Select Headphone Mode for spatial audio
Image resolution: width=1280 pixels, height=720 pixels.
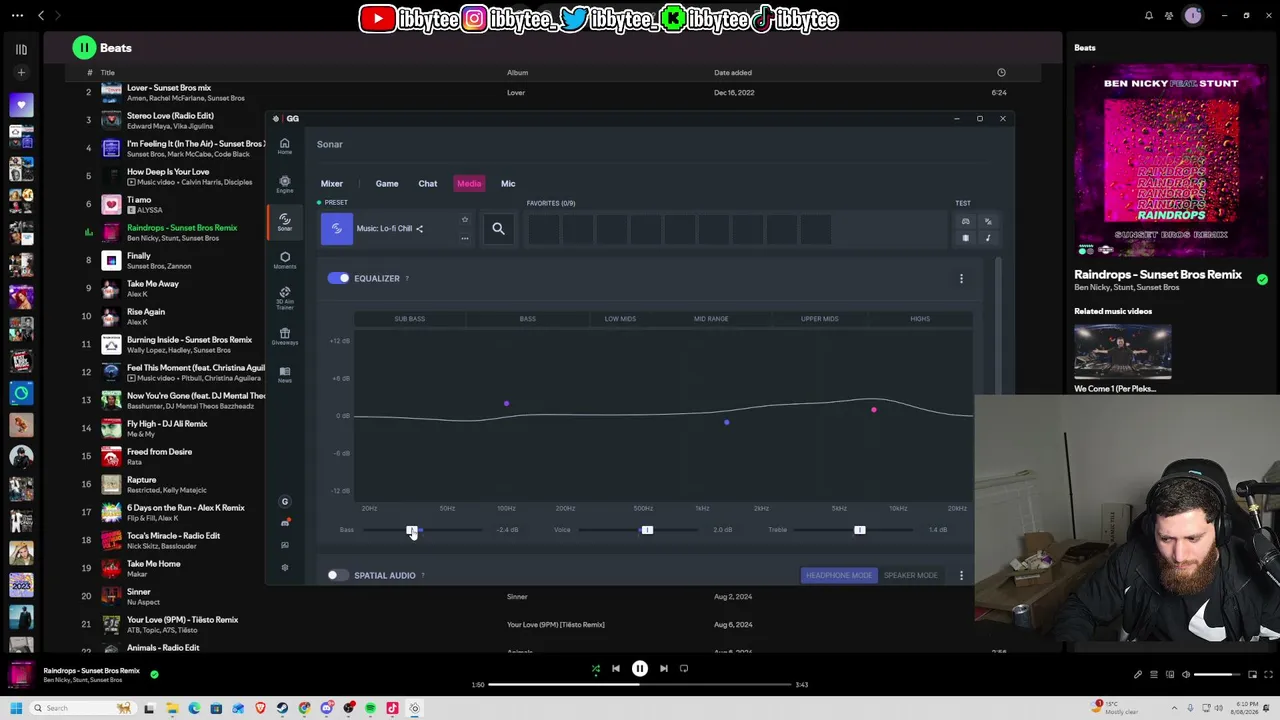click(839, 575)
